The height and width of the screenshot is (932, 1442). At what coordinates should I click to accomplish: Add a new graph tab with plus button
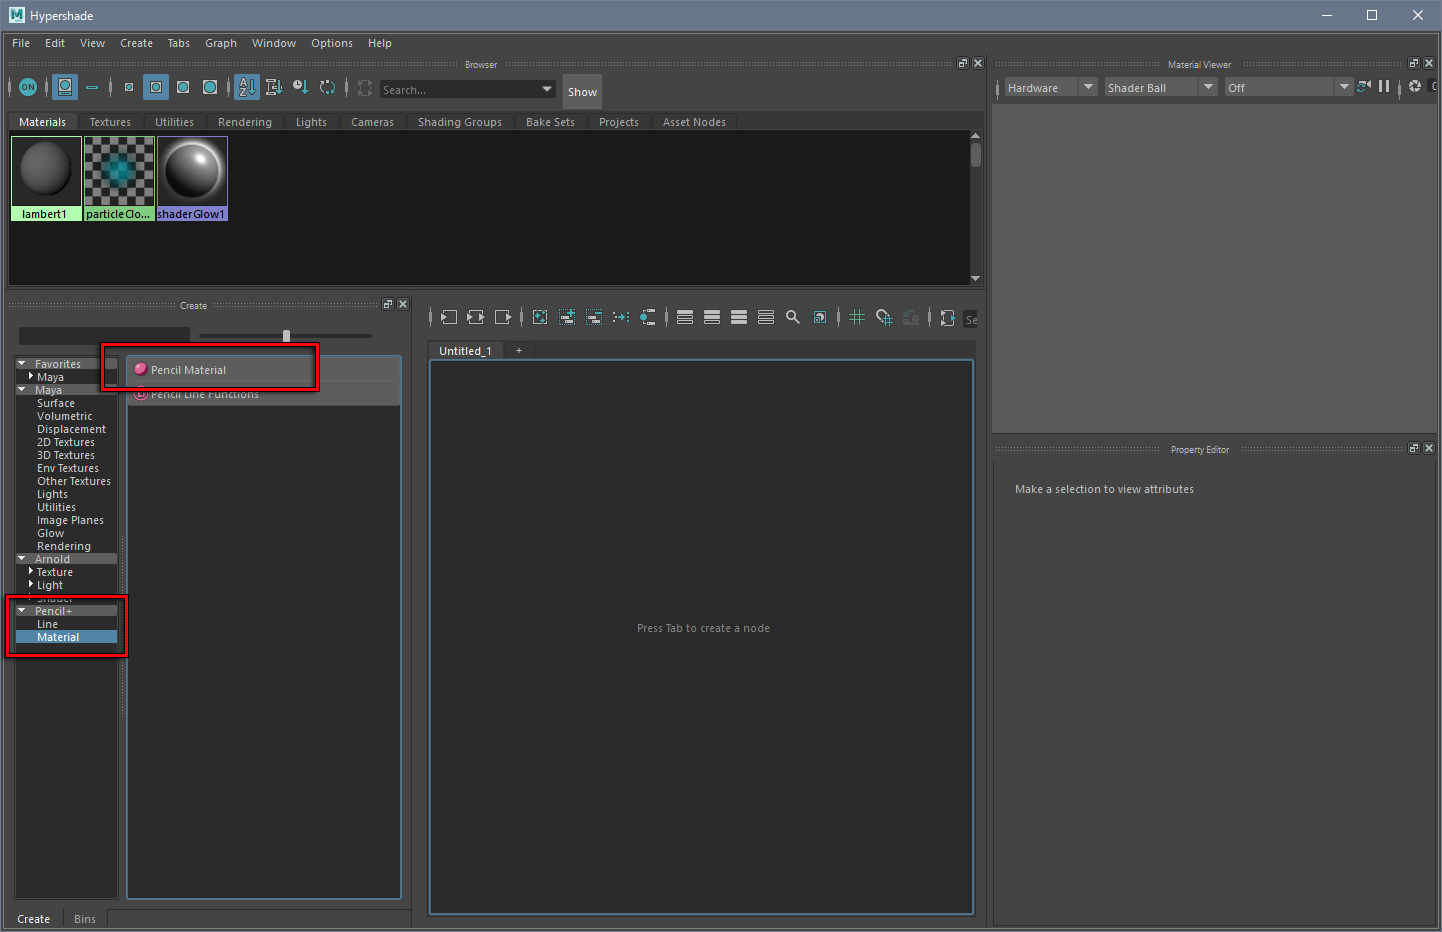[x=519, y=351]
